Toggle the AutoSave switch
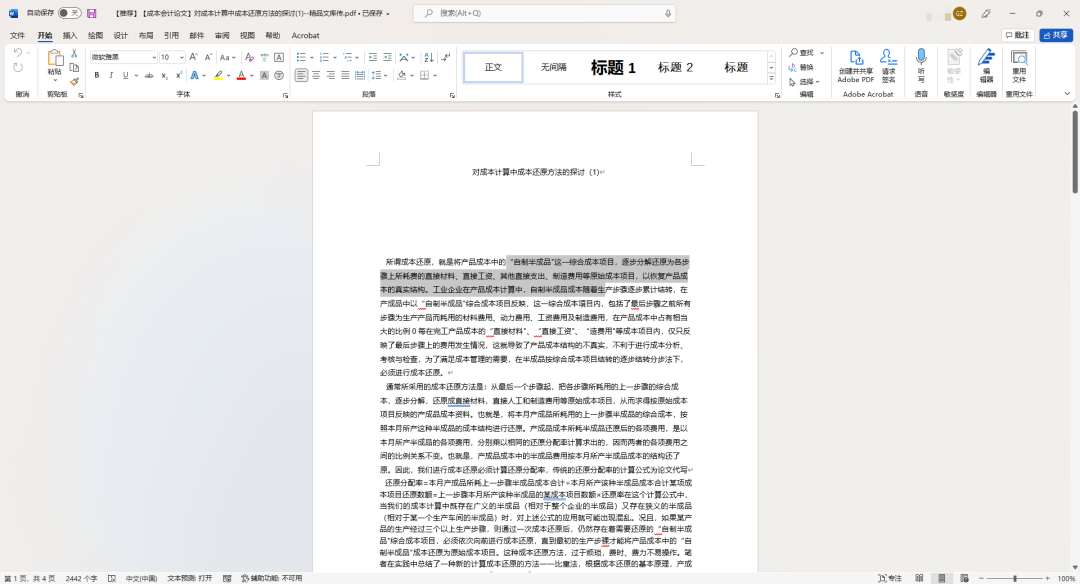The image size is (1080, 584). click(69, 13)
